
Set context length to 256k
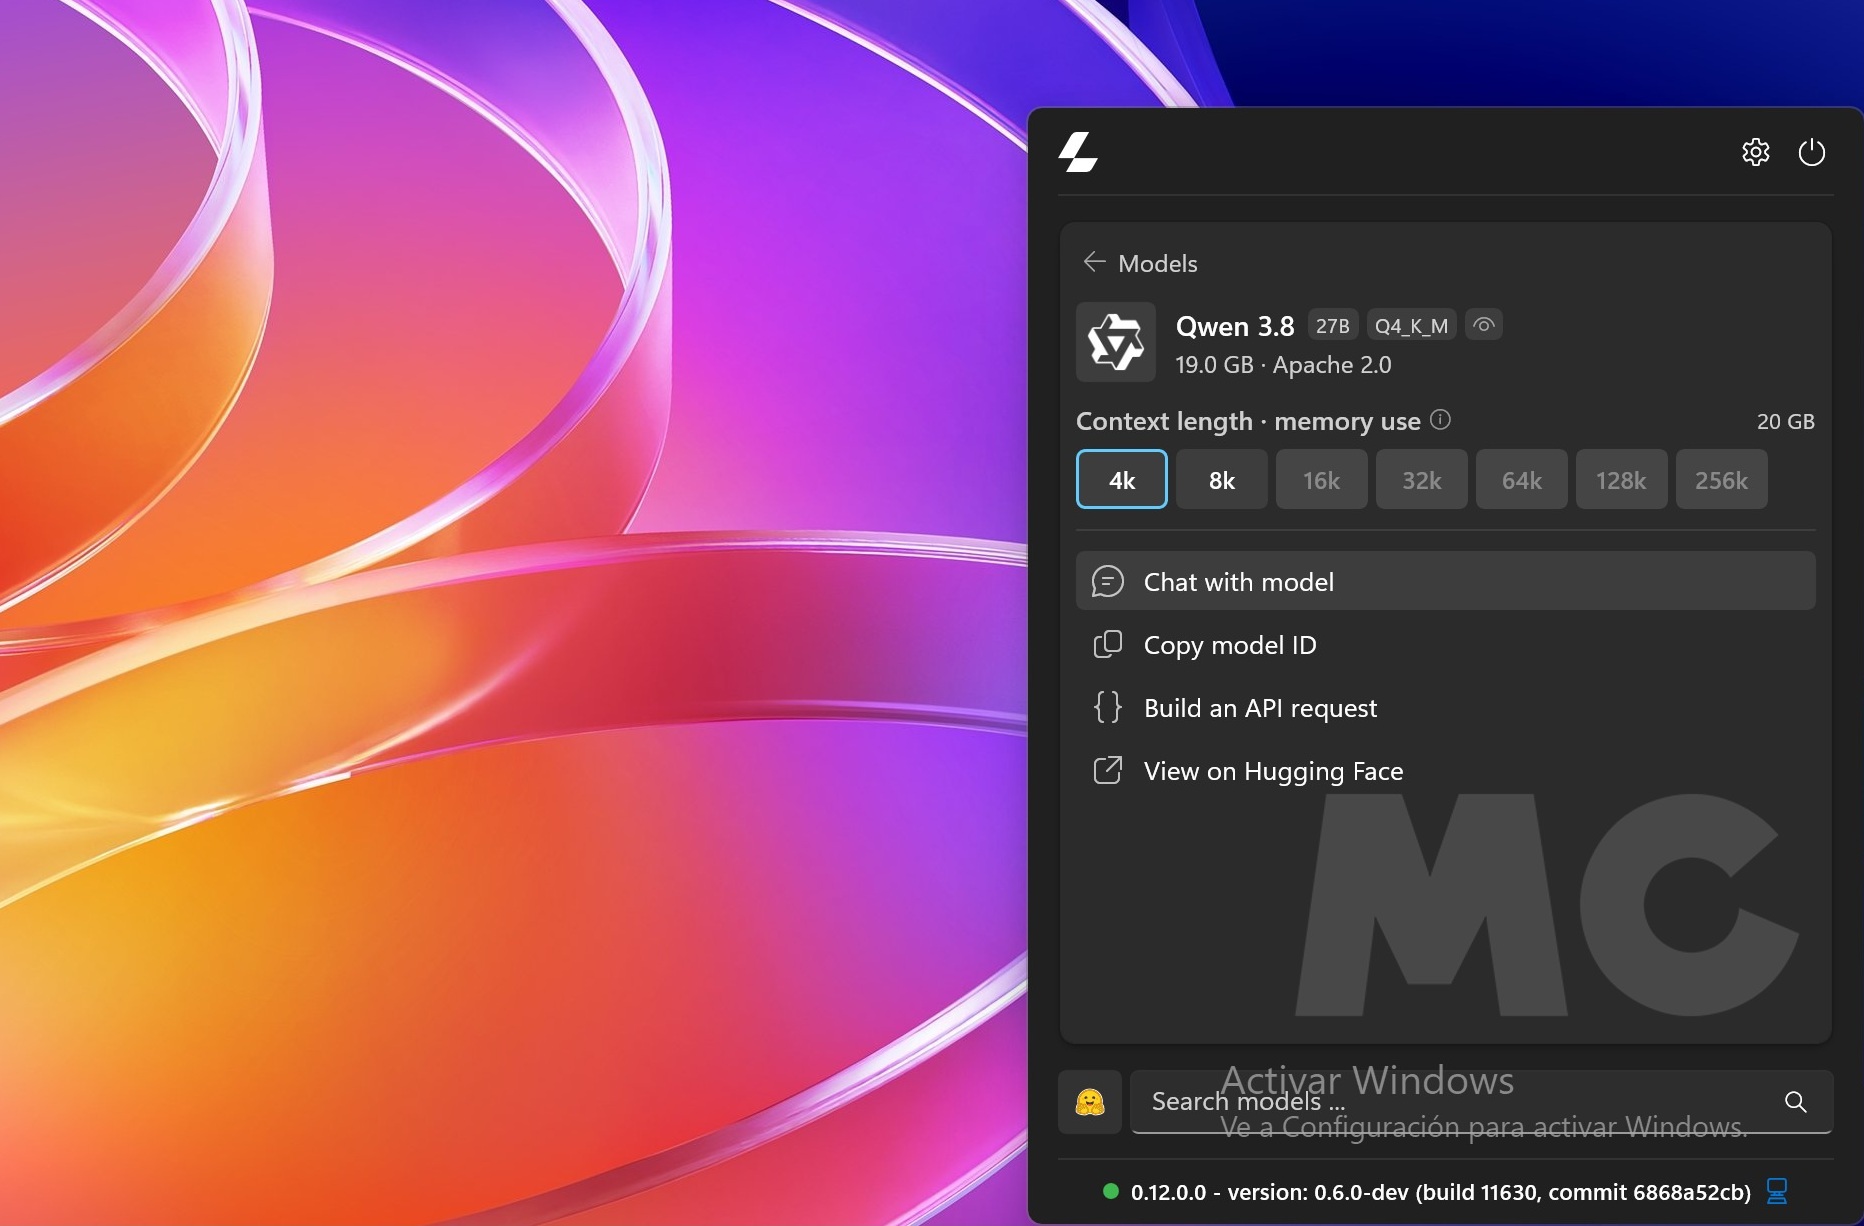tap(1722, 479)
